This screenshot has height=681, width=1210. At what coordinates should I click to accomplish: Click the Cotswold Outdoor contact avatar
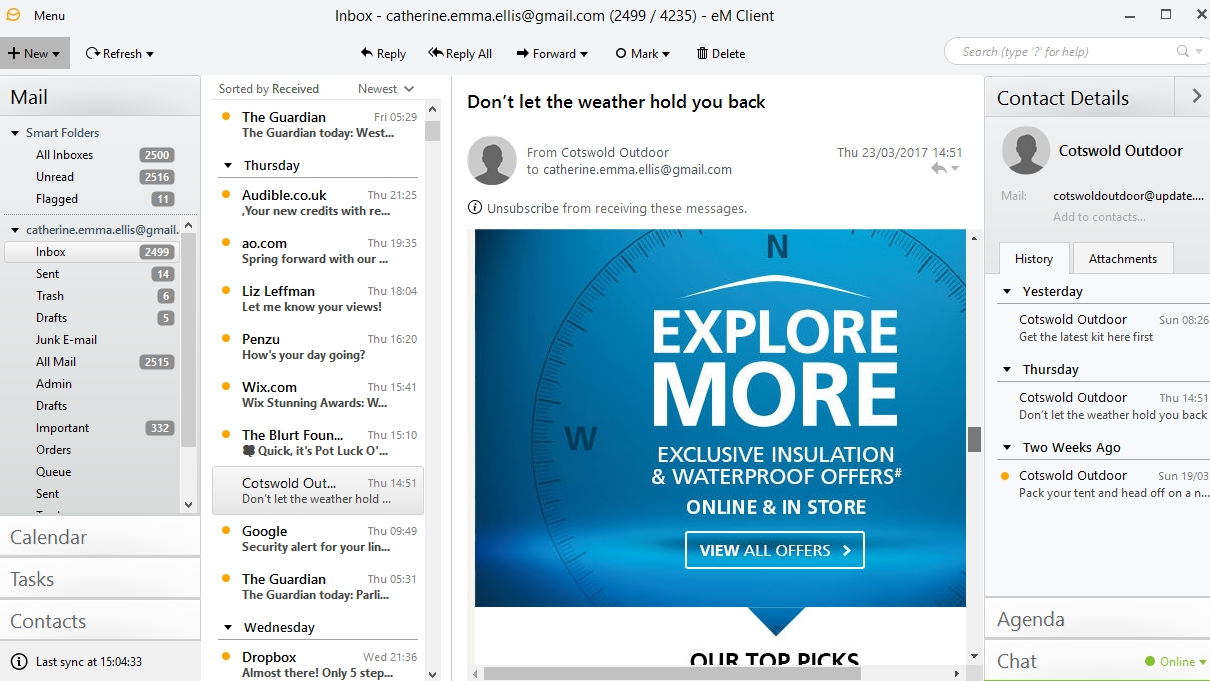1025,151
